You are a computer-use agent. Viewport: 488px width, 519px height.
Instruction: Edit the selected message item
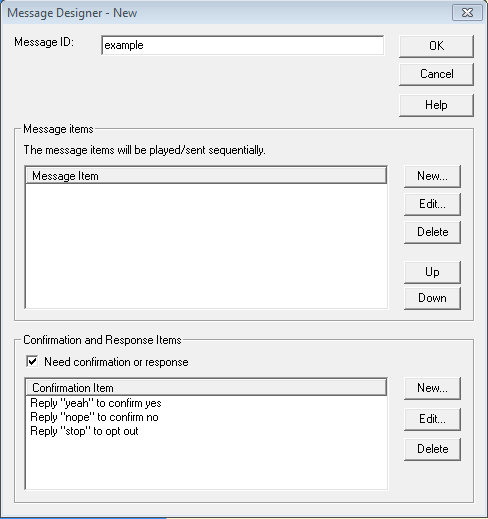pos(432,204)
